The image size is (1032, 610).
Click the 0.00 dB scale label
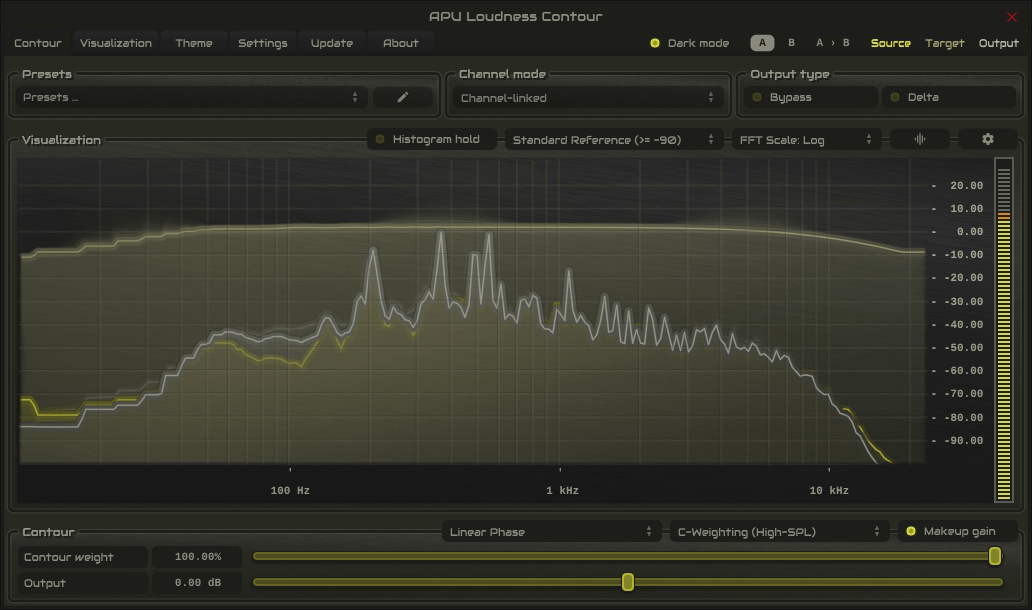click(969, 232)
